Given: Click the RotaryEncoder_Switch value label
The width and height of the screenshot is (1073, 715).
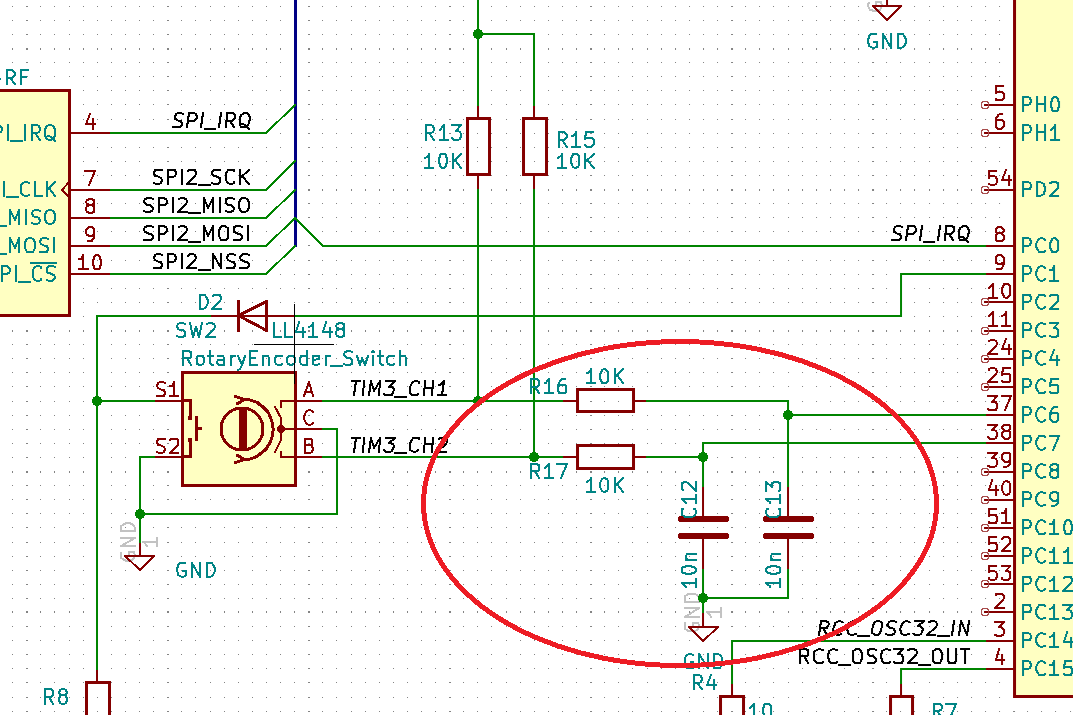Looking at the screenshot, I should tap(294, 359).
